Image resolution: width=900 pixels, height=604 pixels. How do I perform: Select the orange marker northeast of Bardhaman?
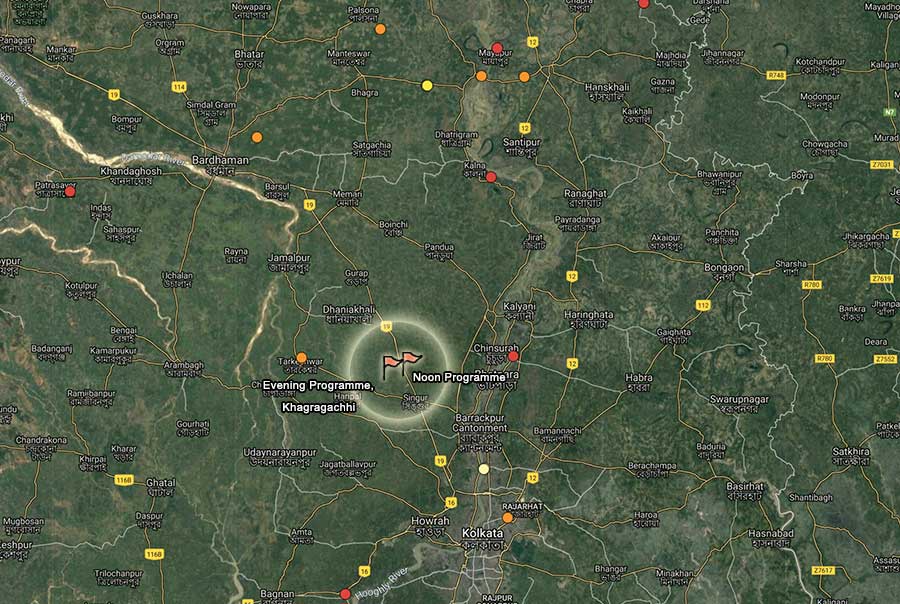(x=257, y=137)
